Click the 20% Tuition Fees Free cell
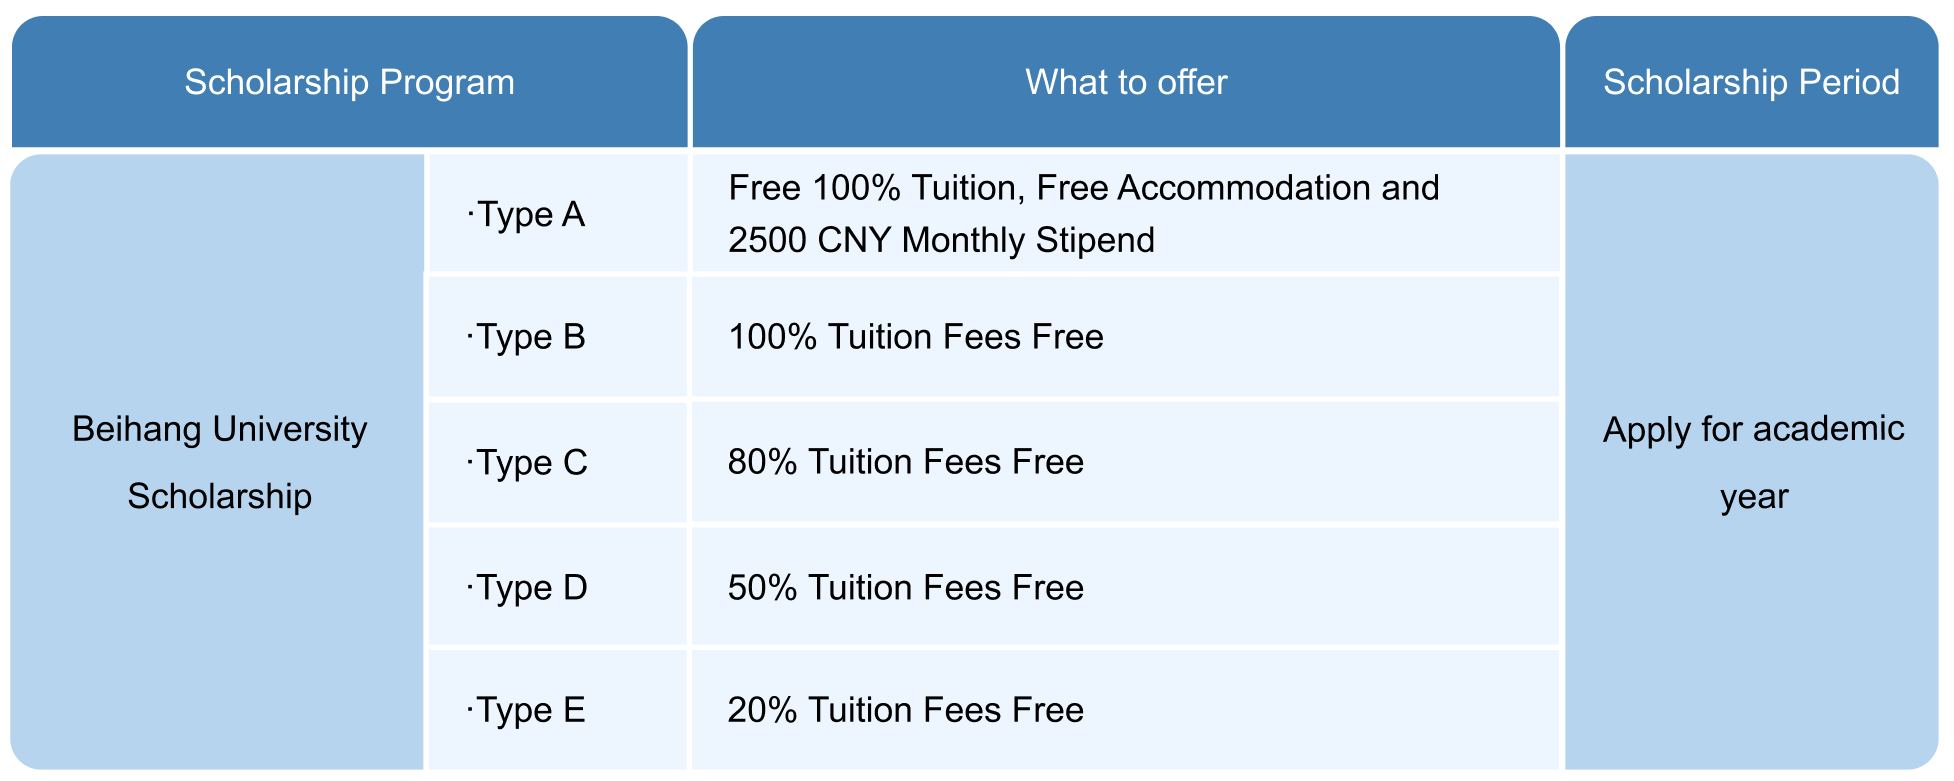This screenshot has height=781, width=1954. (905, 710)
